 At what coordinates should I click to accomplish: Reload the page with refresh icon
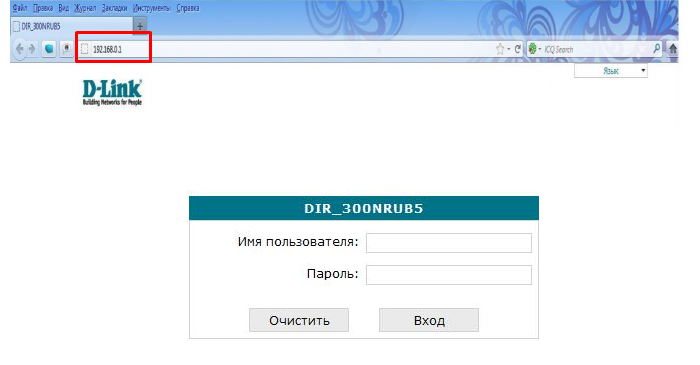[517, 49]
